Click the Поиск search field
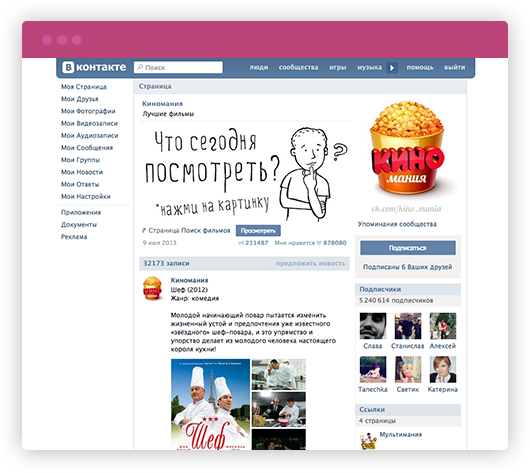The image size is (530, 473). pos(178,67)
